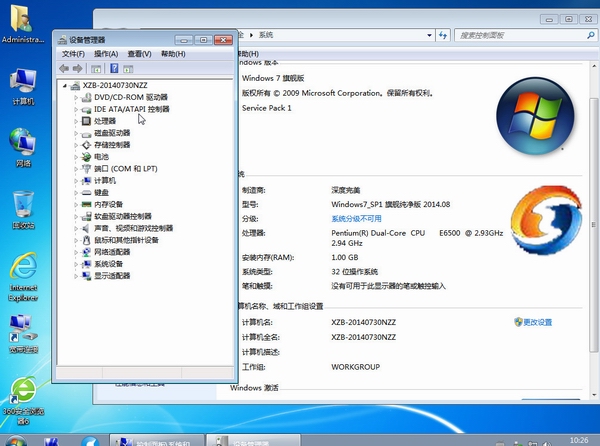Click the 'WORKGROUP' workgroup value

[x=355, y=367]
